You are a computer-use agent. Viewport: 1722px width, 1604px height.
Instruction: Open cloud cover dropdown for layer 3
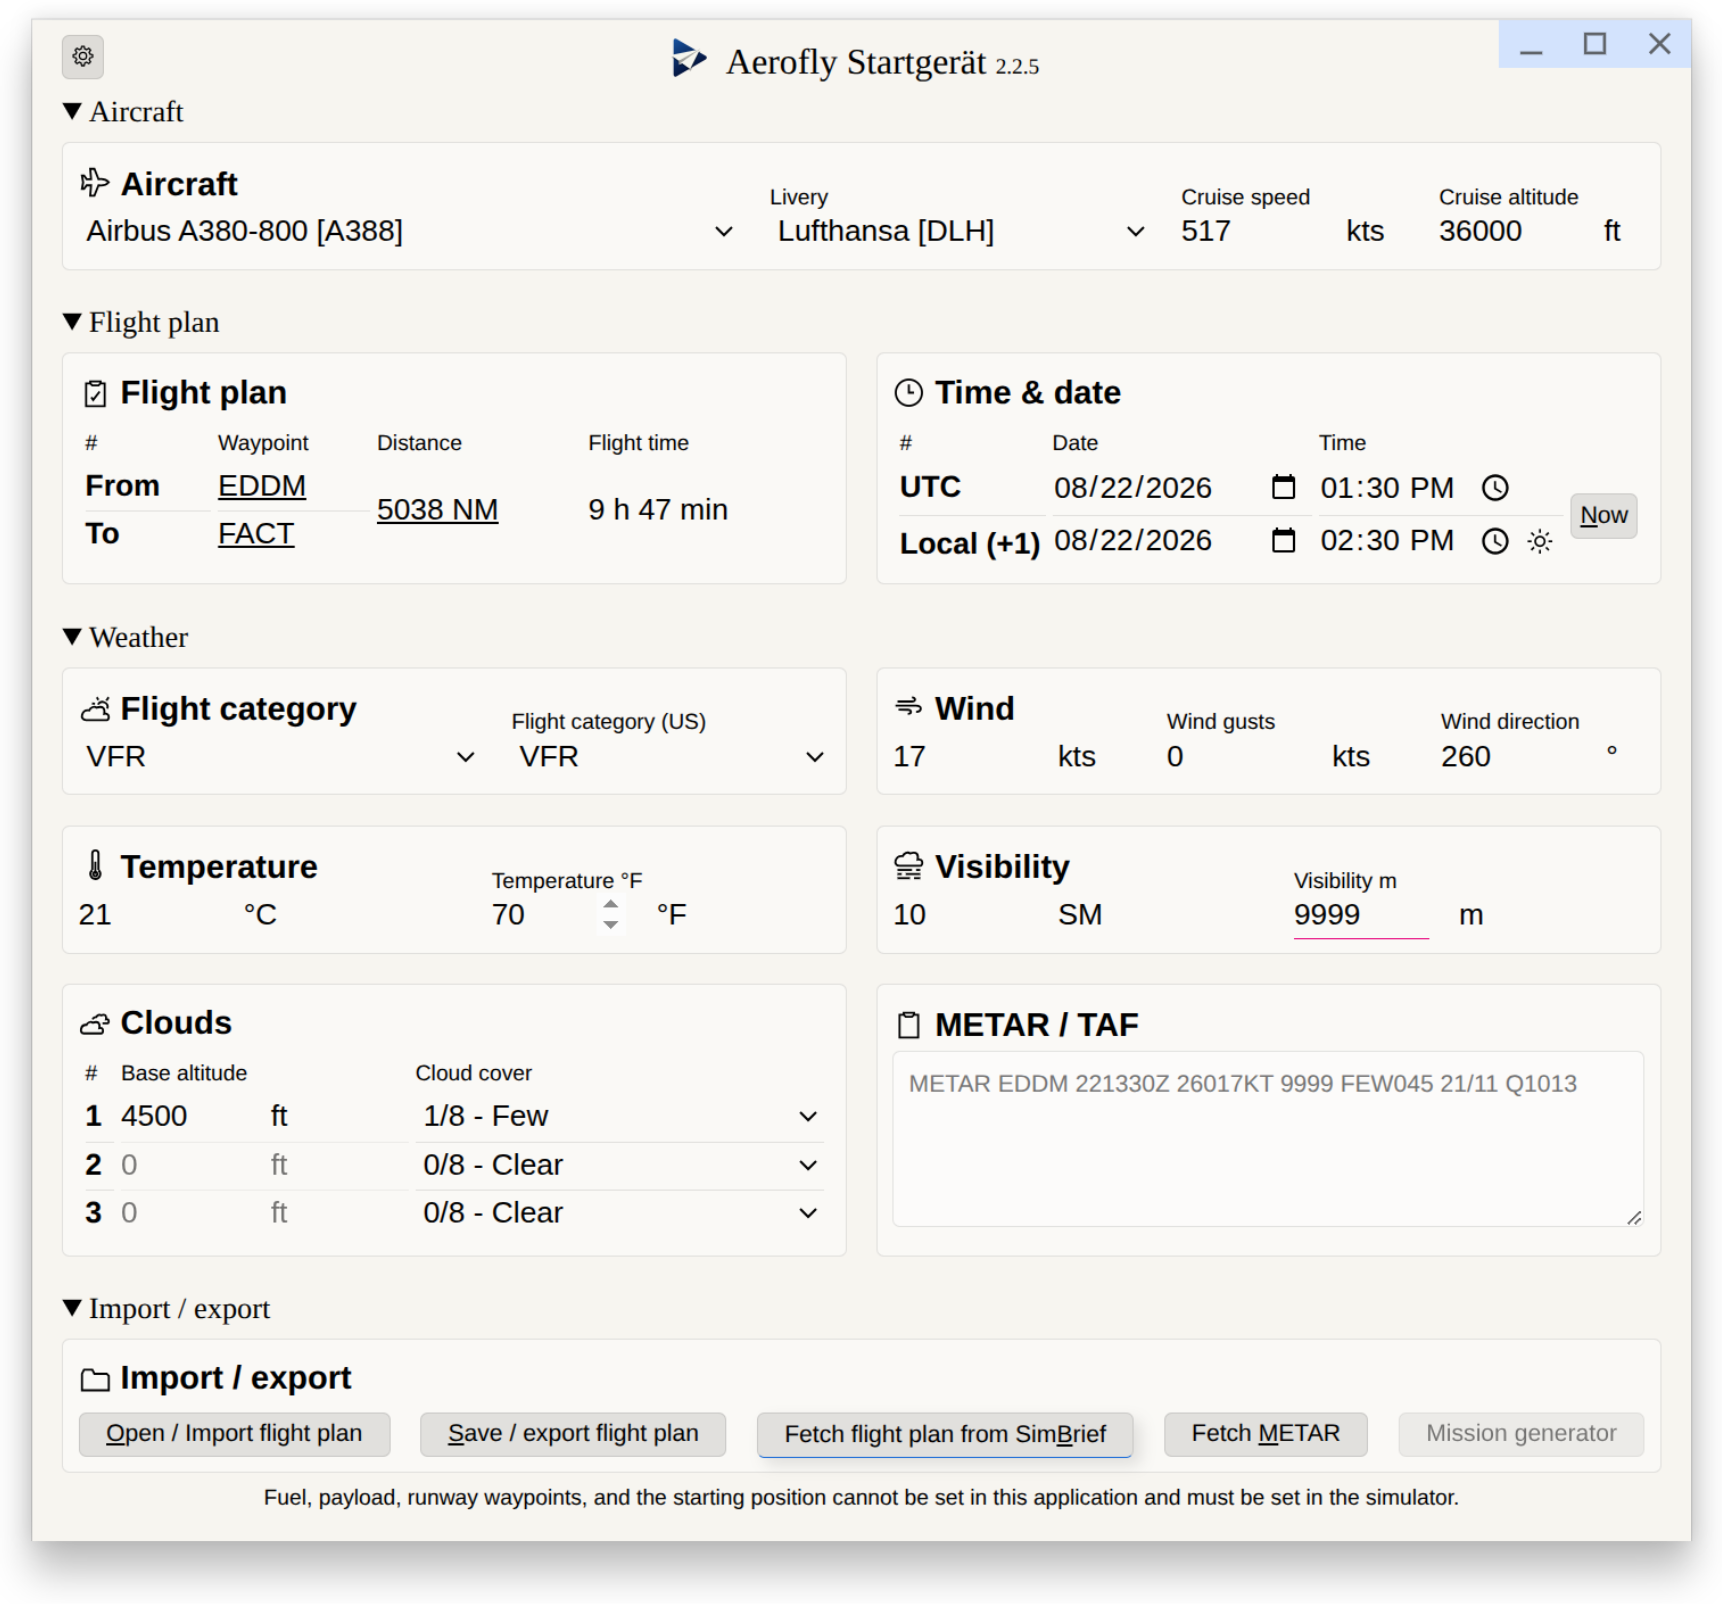pos(619,1213)
